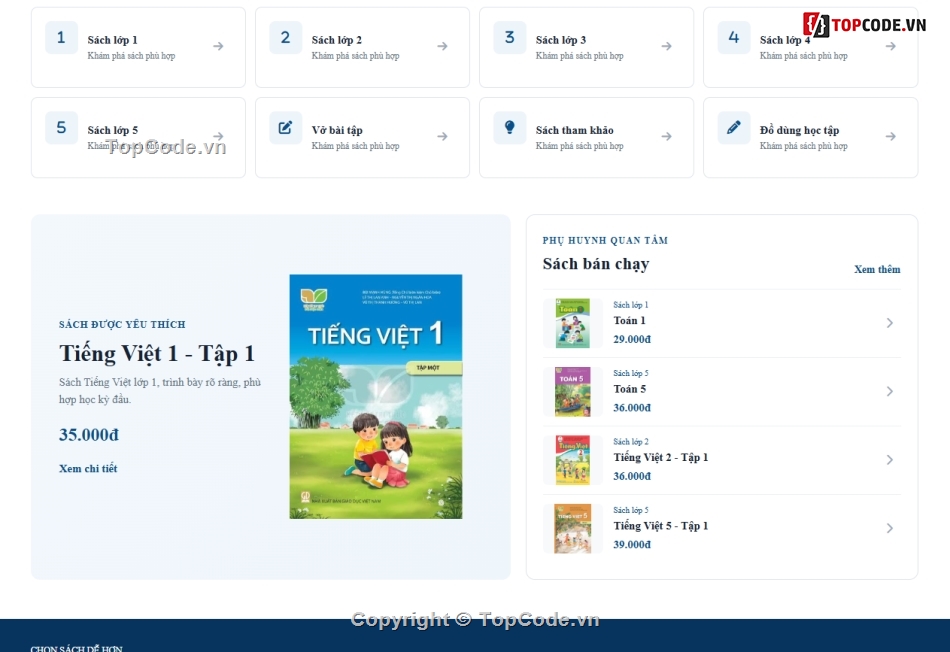The width and height of the screenshot is (950, 652).
Task: Click the Toán 5 book thumbnail
Action: pyautogui.click(x=573, y=391)
